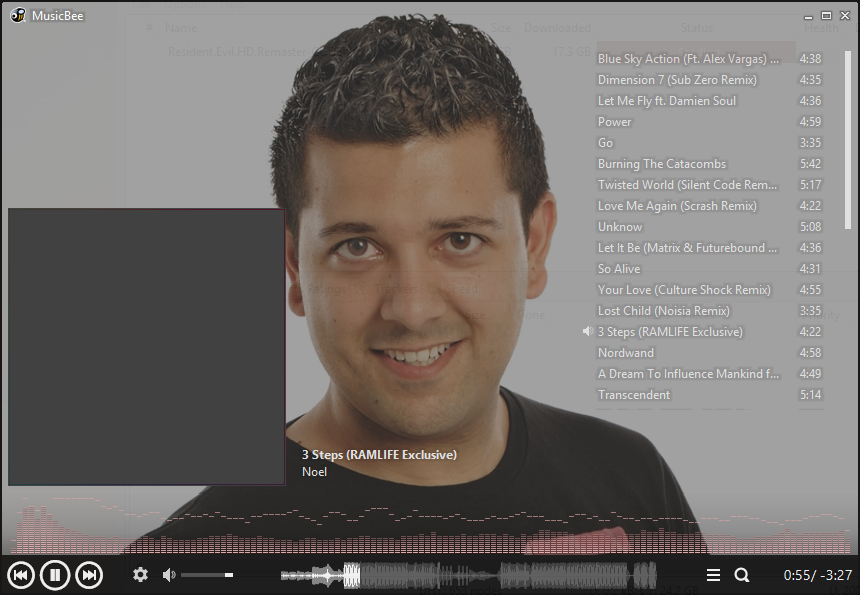Image resolution: width=860 pixels, height=595 pixels.
Task: Select the track named Power
Action: point(615,122)
